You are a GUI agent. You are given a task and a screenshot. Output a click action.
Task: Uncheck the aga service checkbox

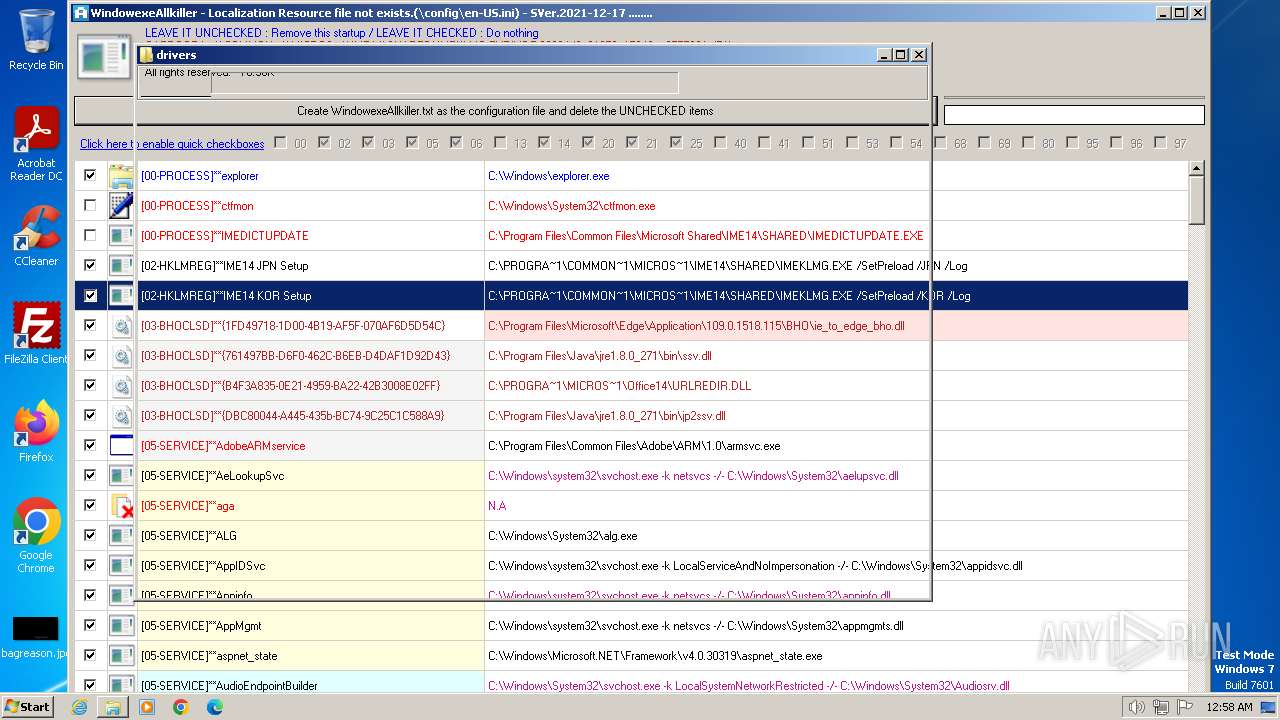click(90, 505)
